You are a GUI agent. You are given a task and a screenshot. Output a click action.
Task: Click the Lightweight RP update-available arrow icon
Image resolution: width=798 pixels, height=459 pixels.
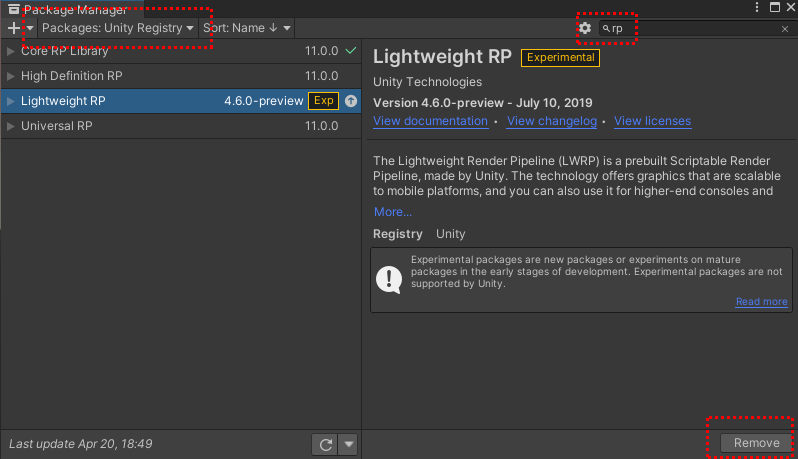(x=351, y=101)
